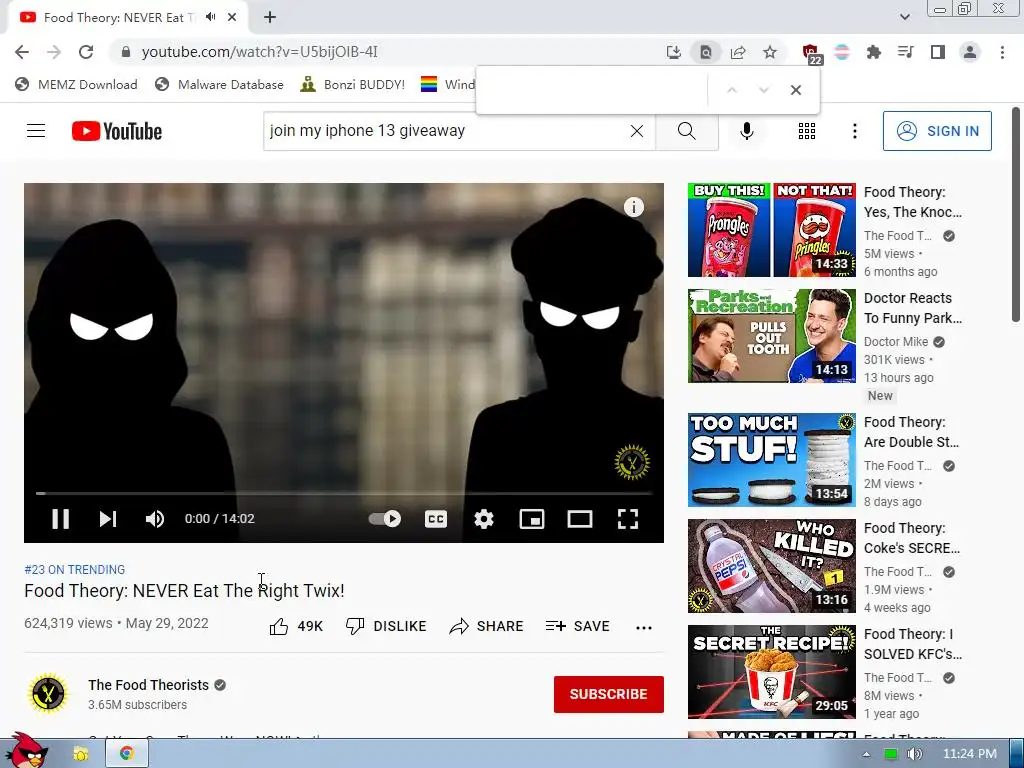Mute the tab via speaker icon
Viewport: 1024px width, 768px height.
pyautogui.click(x=210, y=17)
